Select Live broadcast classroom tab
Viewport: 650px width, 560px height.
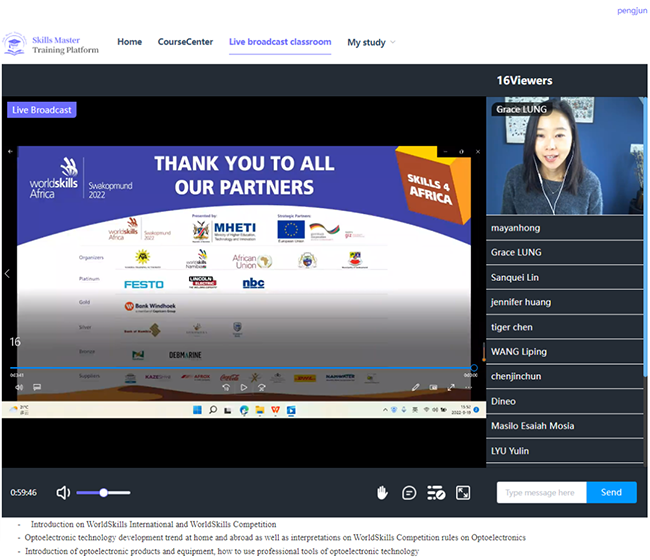280,42
